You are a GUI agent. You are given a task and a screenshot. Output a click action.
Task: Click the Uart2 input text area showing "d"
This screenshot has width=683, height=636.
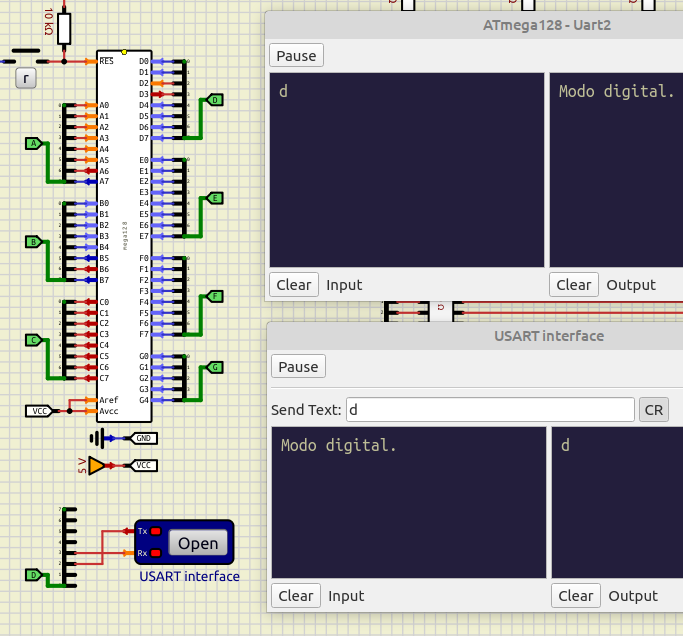[406, 170]
